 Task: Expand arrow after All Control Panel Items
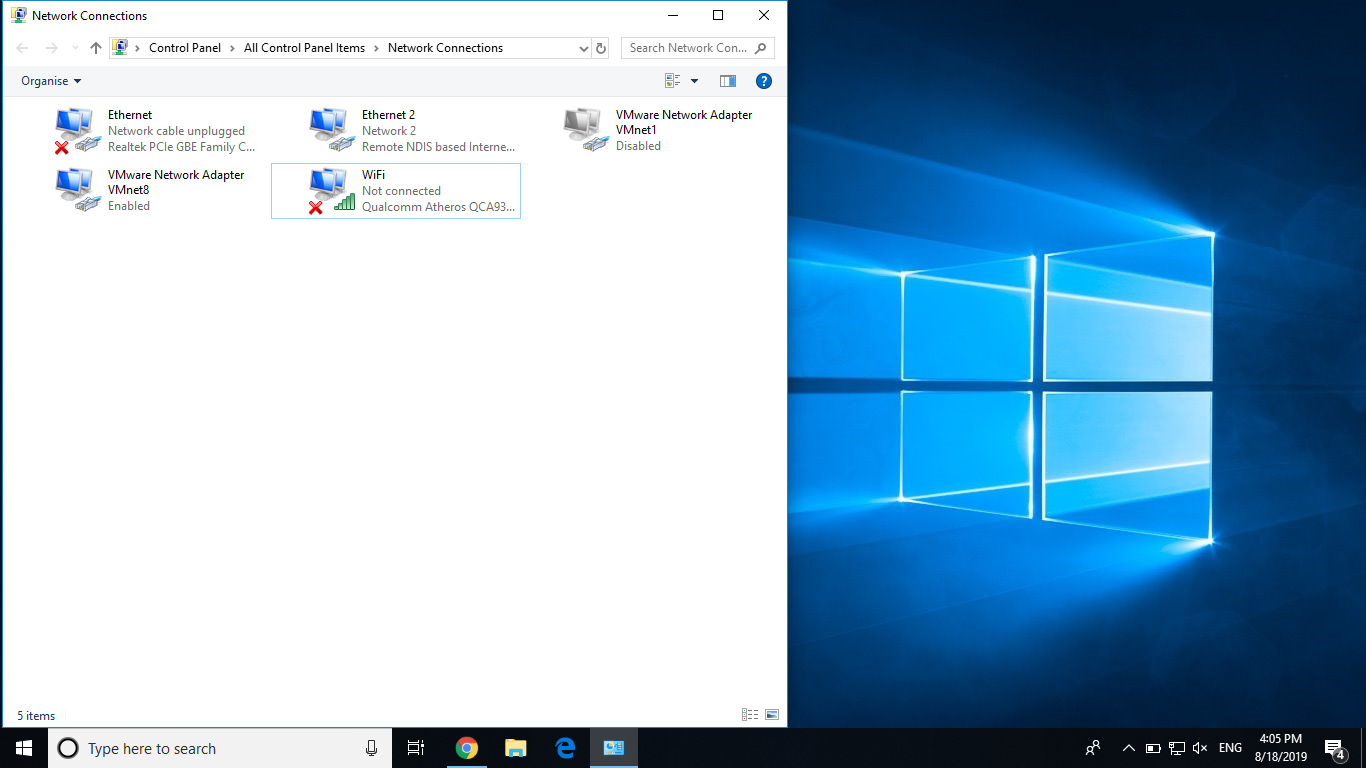click(376, 48)
